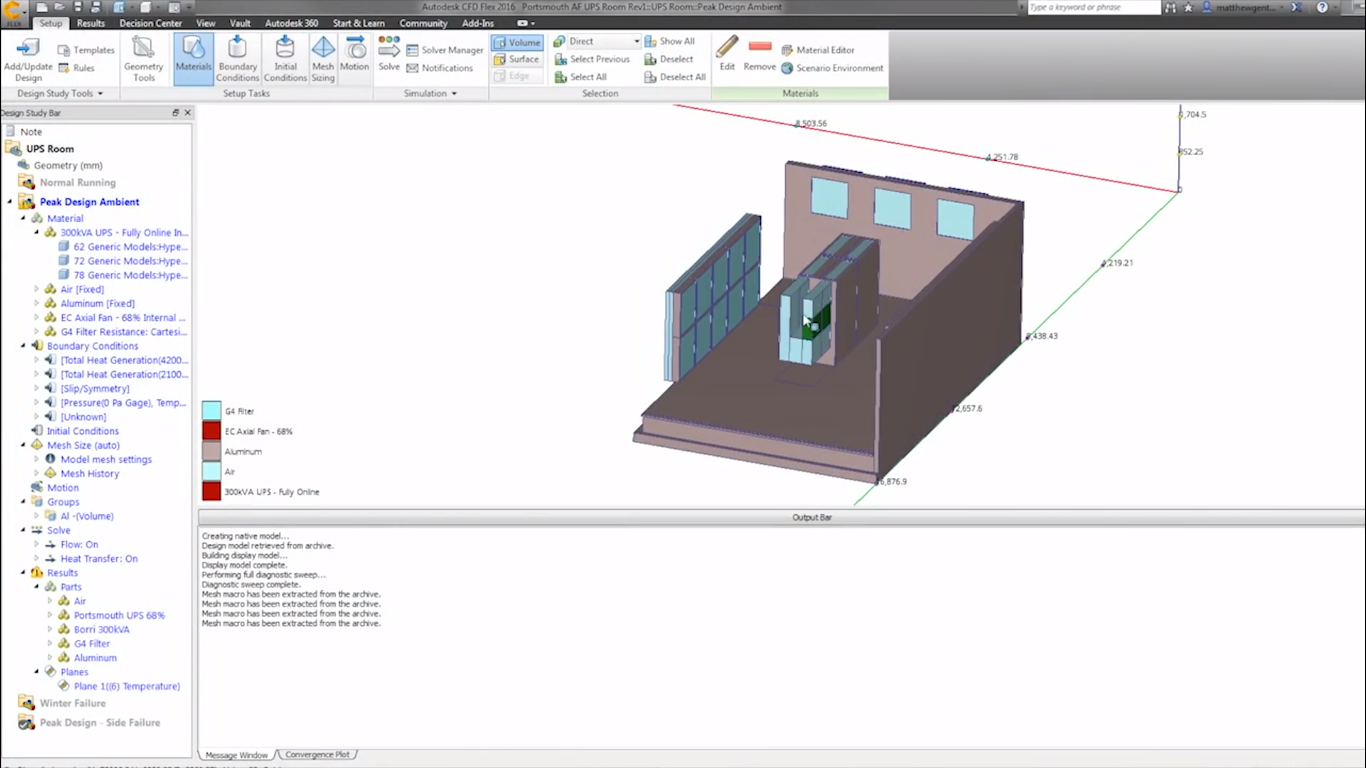
Task: Click Deselect All in Selection panel
Action: pyautogui.click(x=675, y=77)
